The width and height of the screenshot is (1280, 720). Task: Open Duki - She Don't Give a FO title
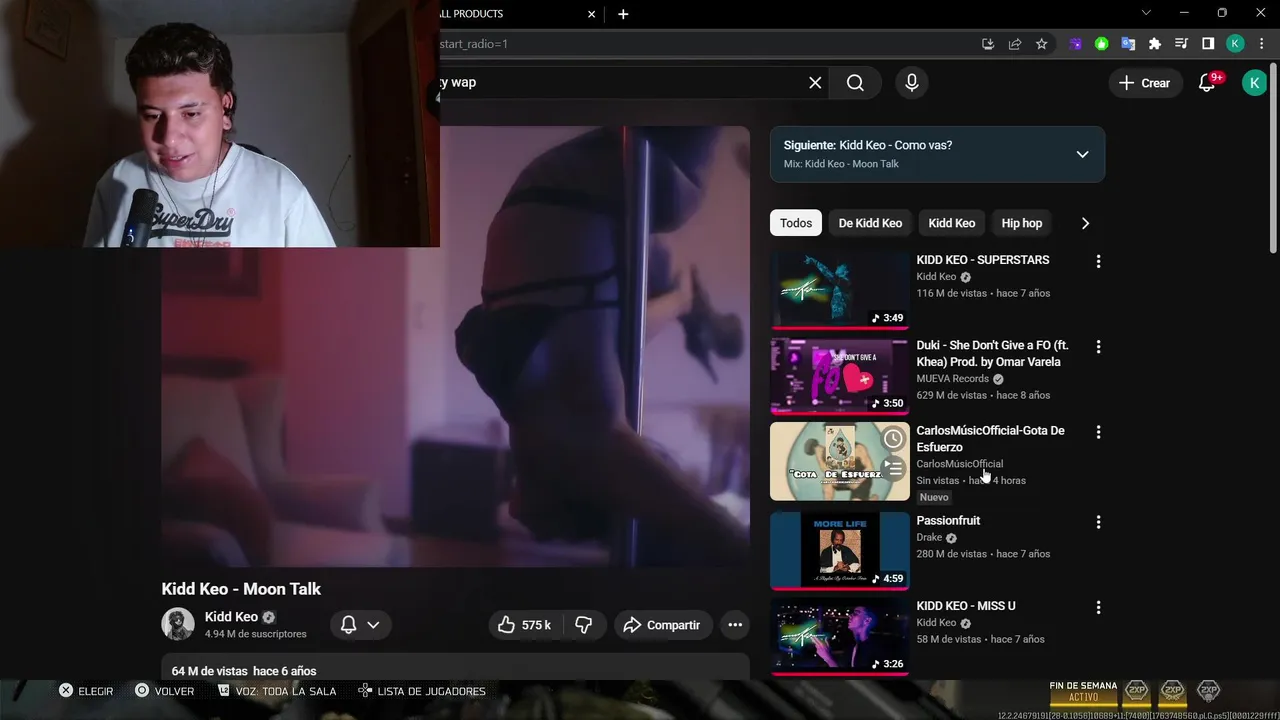click(x=993, y=354)
